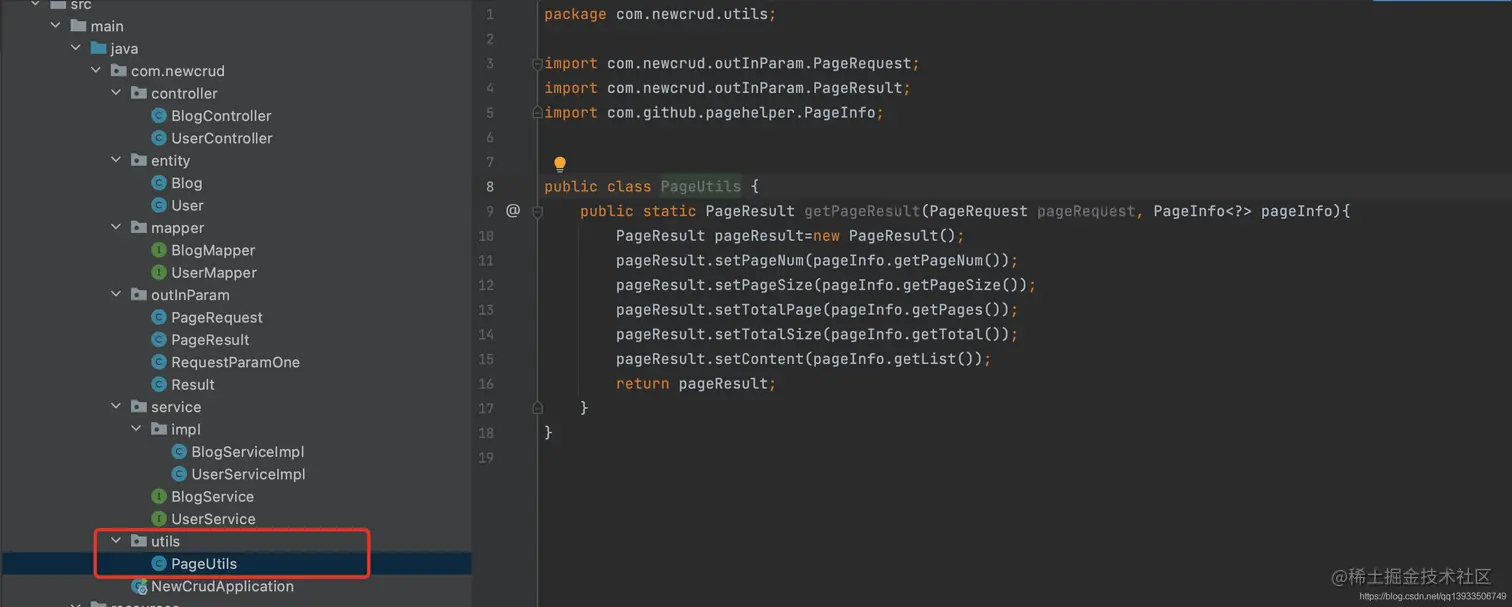
Task: Click the PageUtils class name in editor
Action: (x=701, y=186)
